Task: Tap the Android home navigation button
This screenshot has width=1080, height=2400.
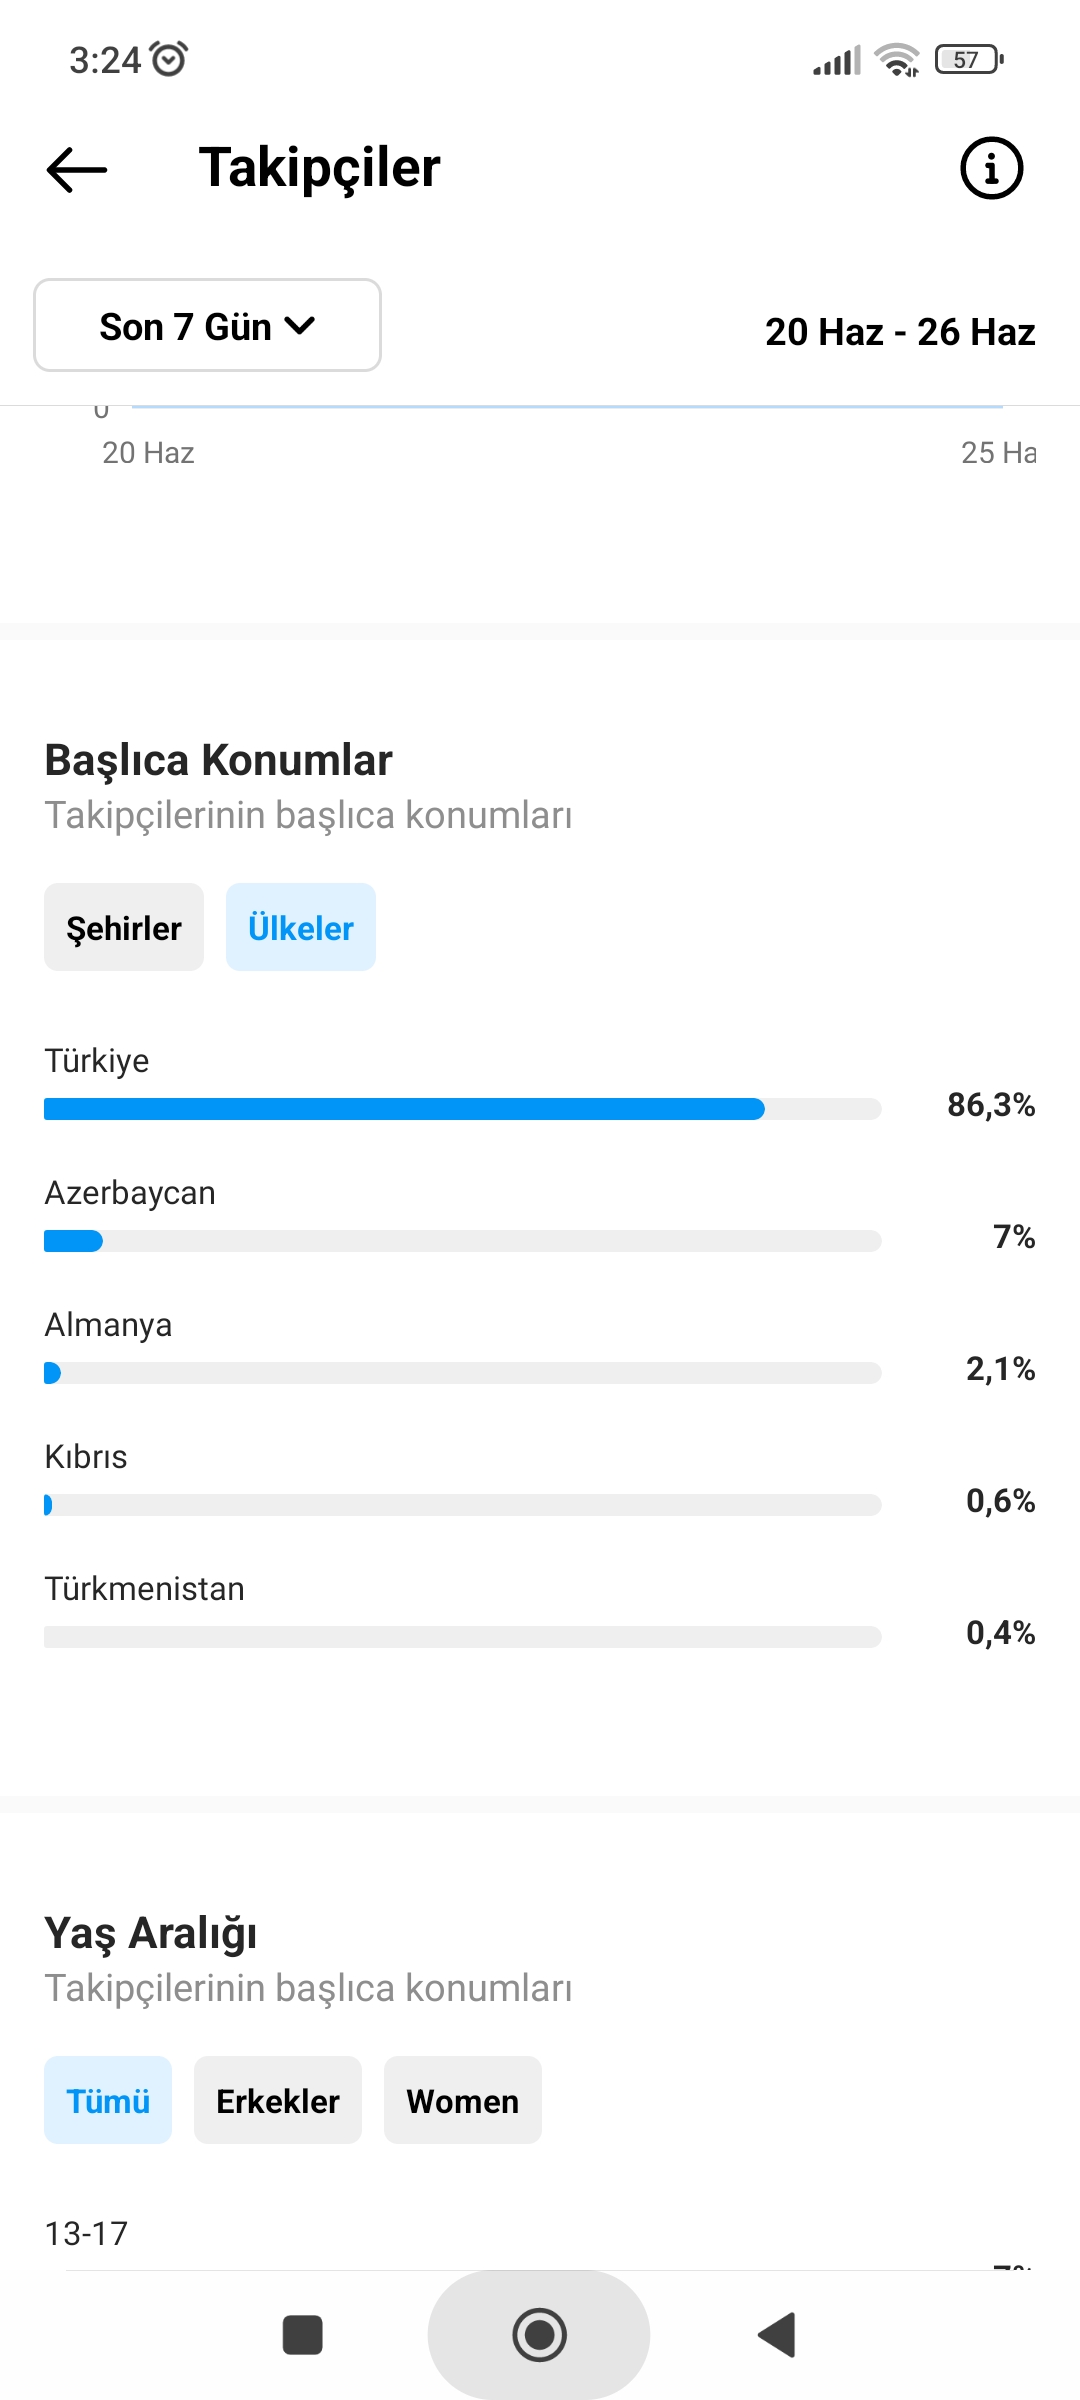Action: point(539,2335)
